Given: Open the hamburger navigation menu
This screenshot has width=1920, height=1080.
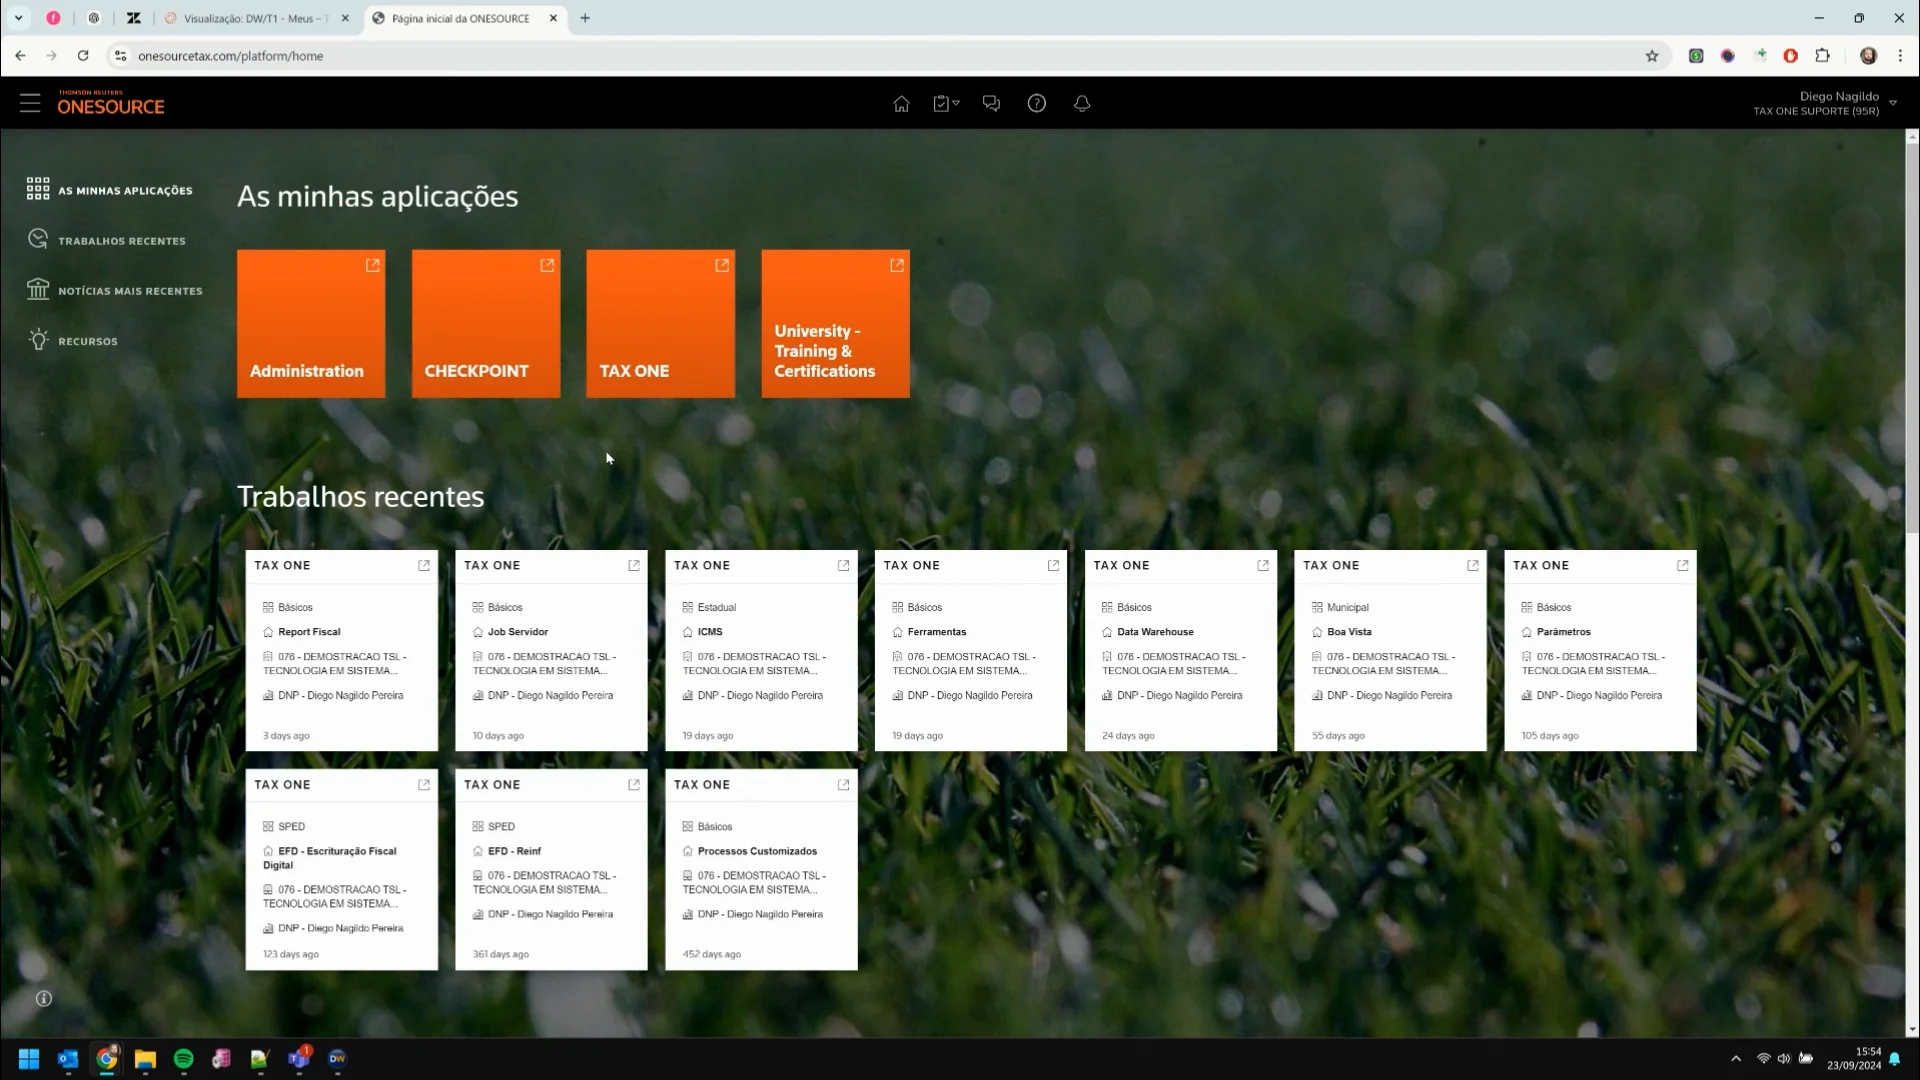Looking at the screenshot, I should point(30,103).
